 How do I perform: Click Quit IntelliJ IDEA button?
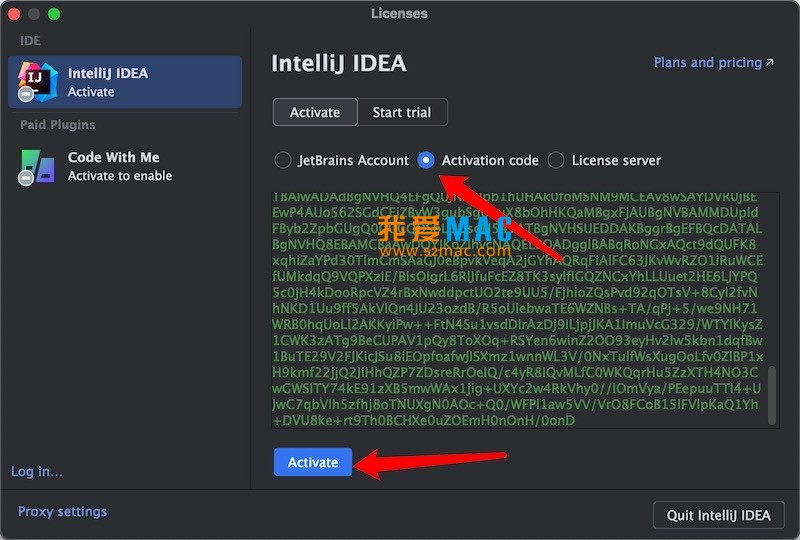(718, 516)
